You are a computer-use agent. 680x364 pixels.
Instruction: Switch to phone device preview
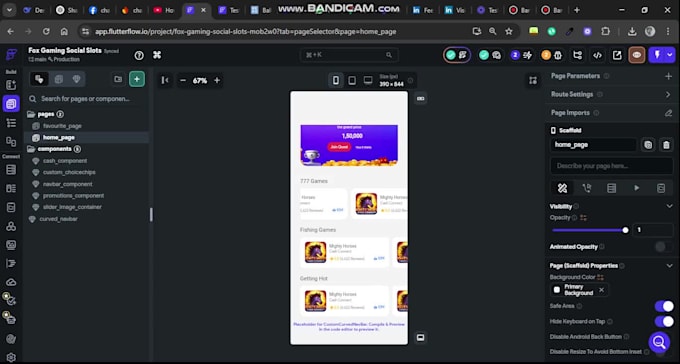336,80
